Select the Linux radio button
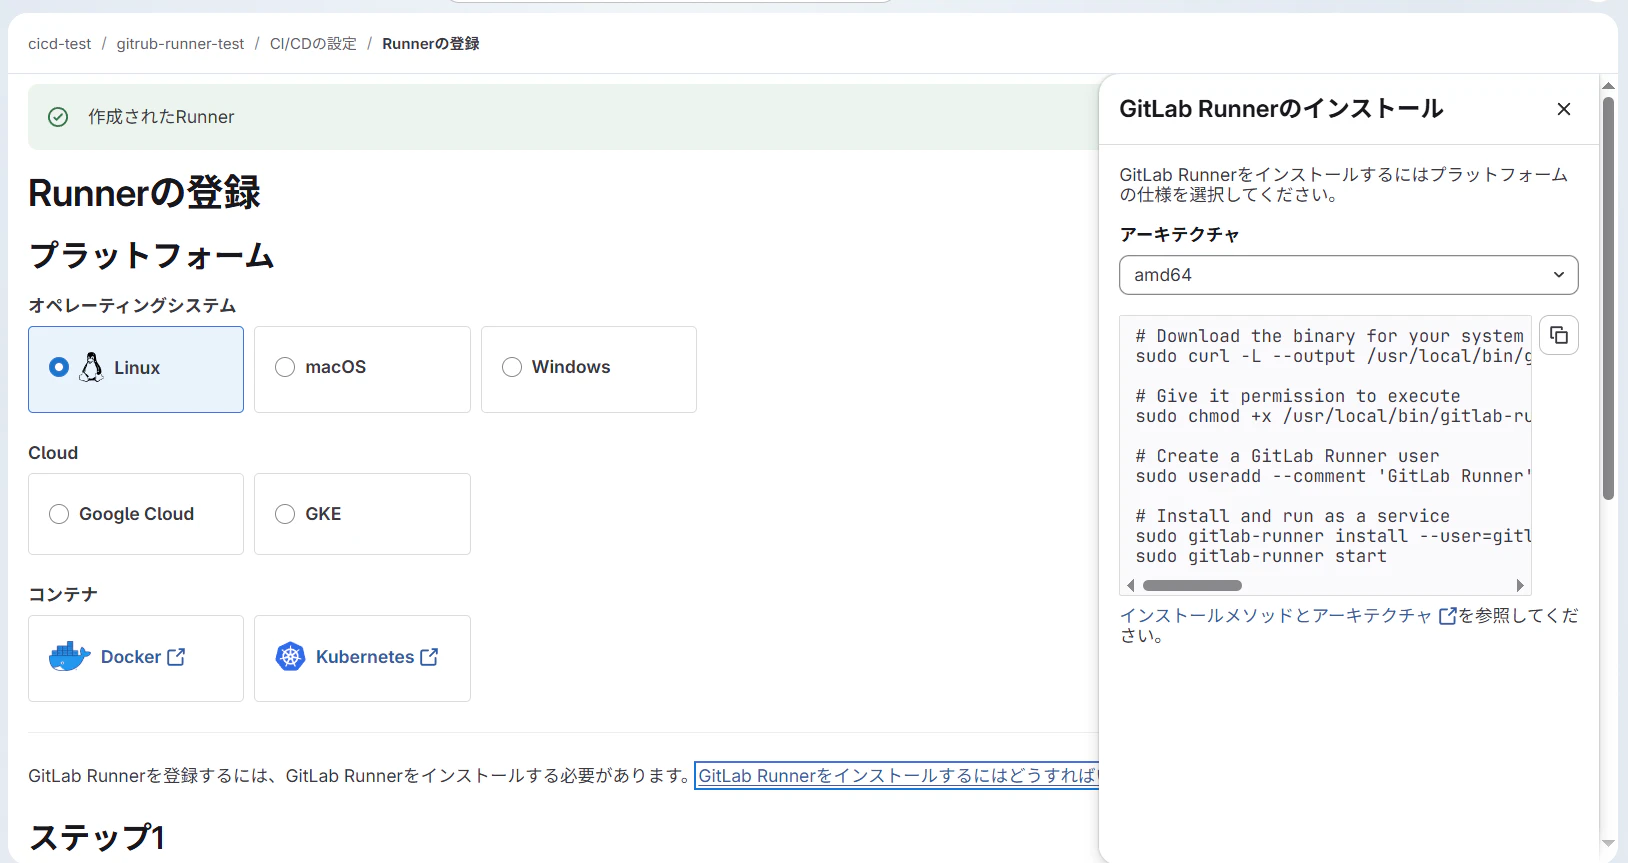 pos(59,367)
